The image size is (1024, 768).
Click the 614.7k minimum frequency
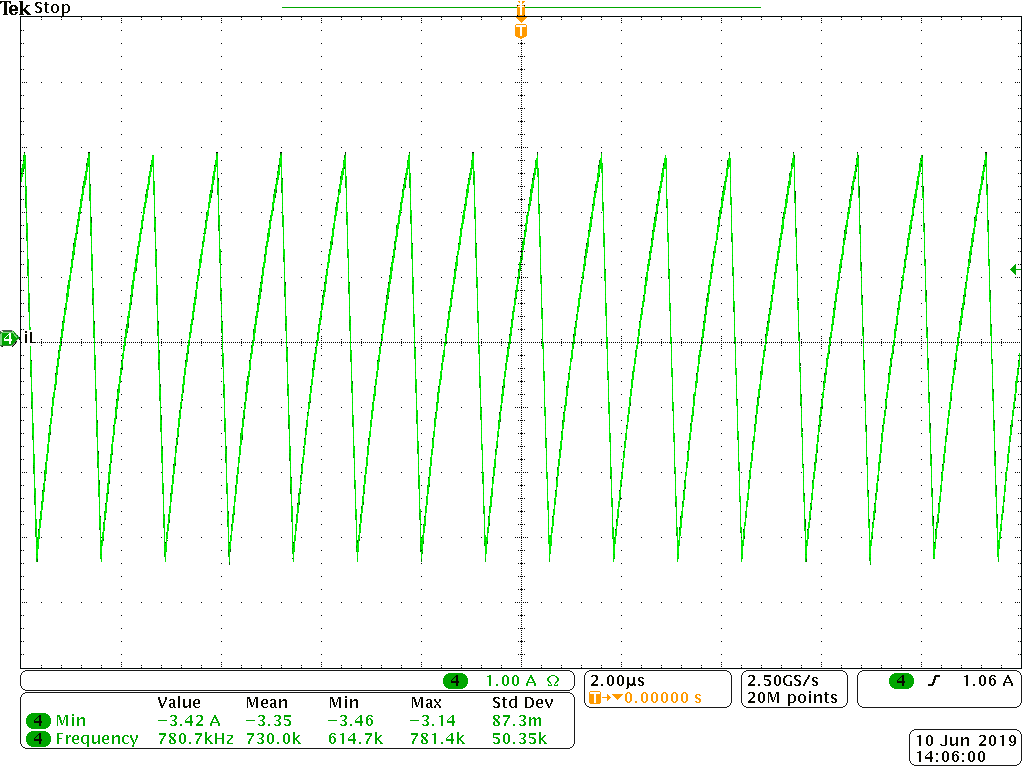click(x=355, y=739)
